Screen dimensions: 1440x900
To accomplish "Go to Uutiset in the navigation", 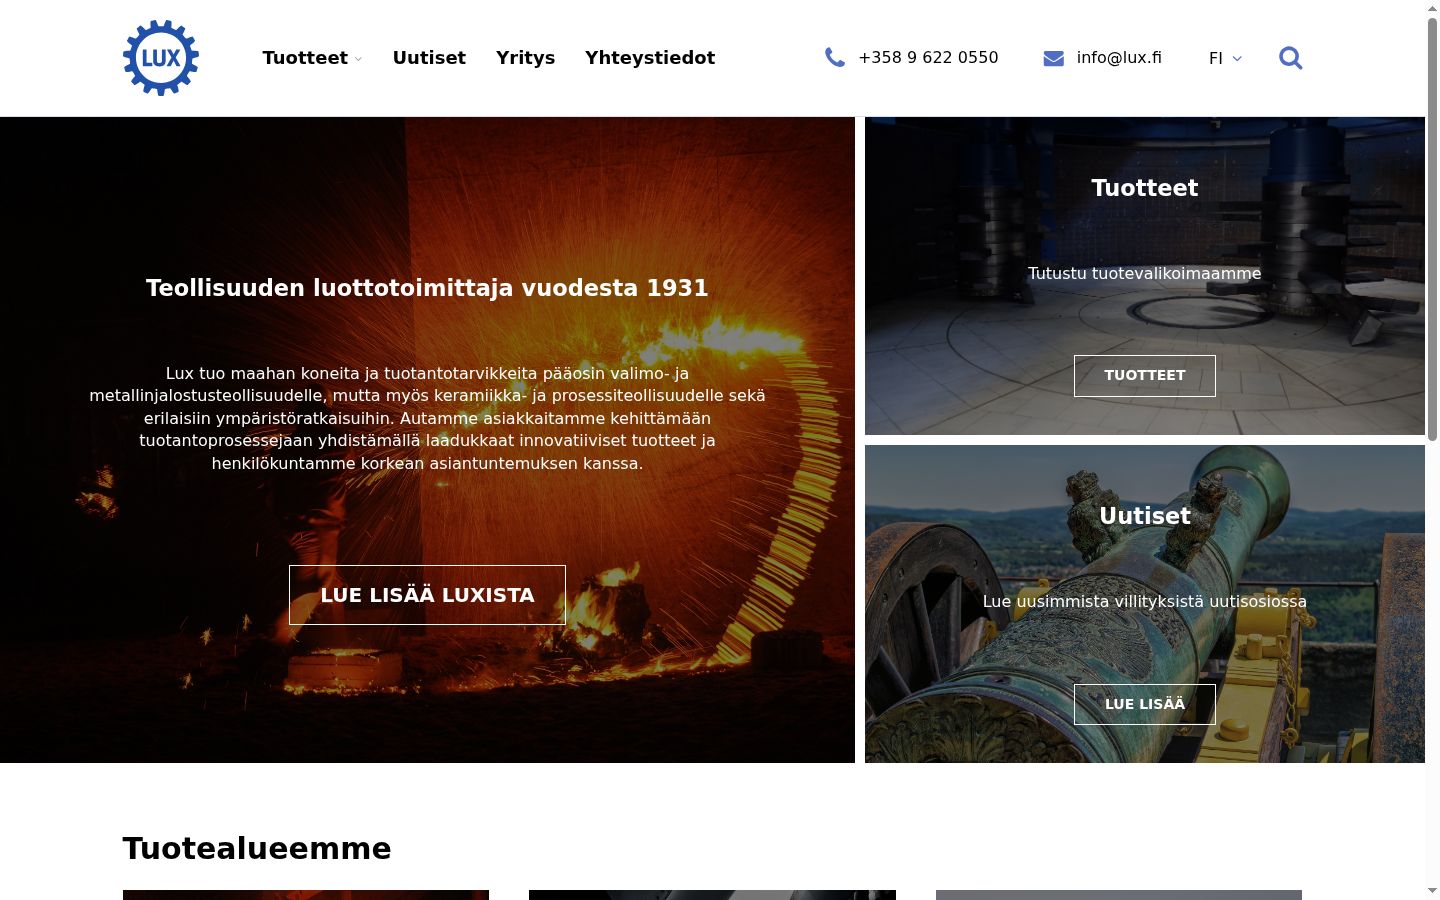I will click(429, 58).
